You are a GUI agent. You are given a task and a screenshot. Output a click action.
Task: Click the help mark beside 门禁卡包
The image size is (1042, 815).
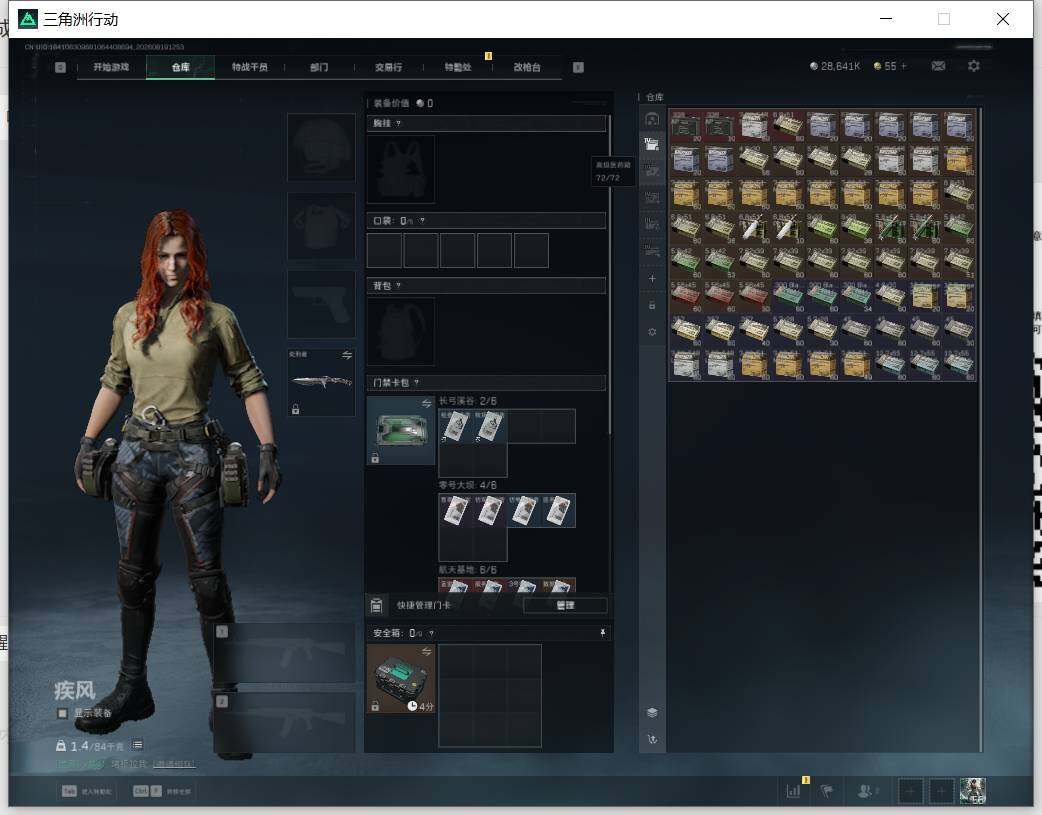(x=417, y=382)
